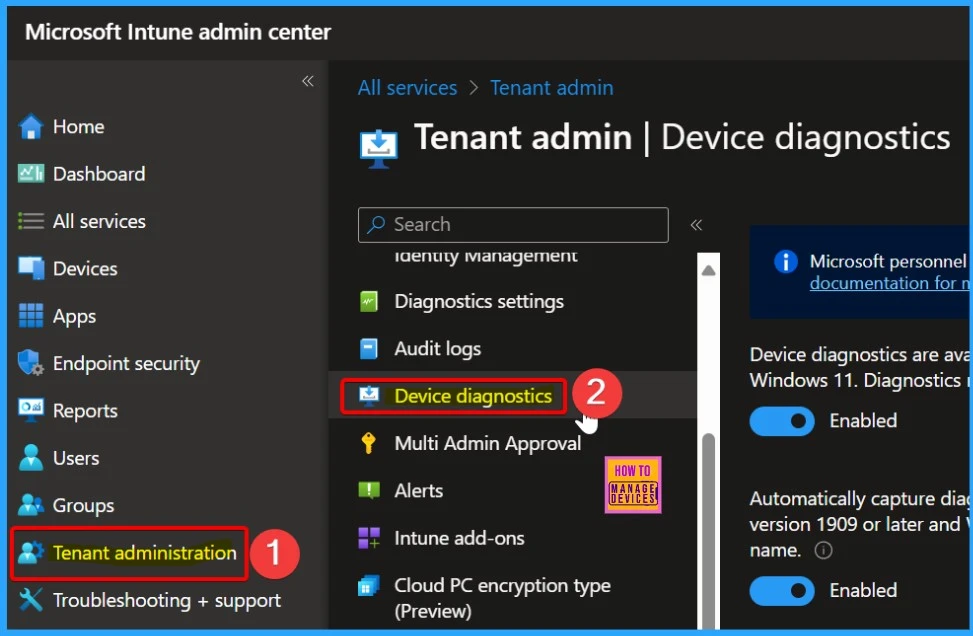Viewport: 973px width, 636px height.
Task: Click the Users person icon
Action: pos(30,458)
